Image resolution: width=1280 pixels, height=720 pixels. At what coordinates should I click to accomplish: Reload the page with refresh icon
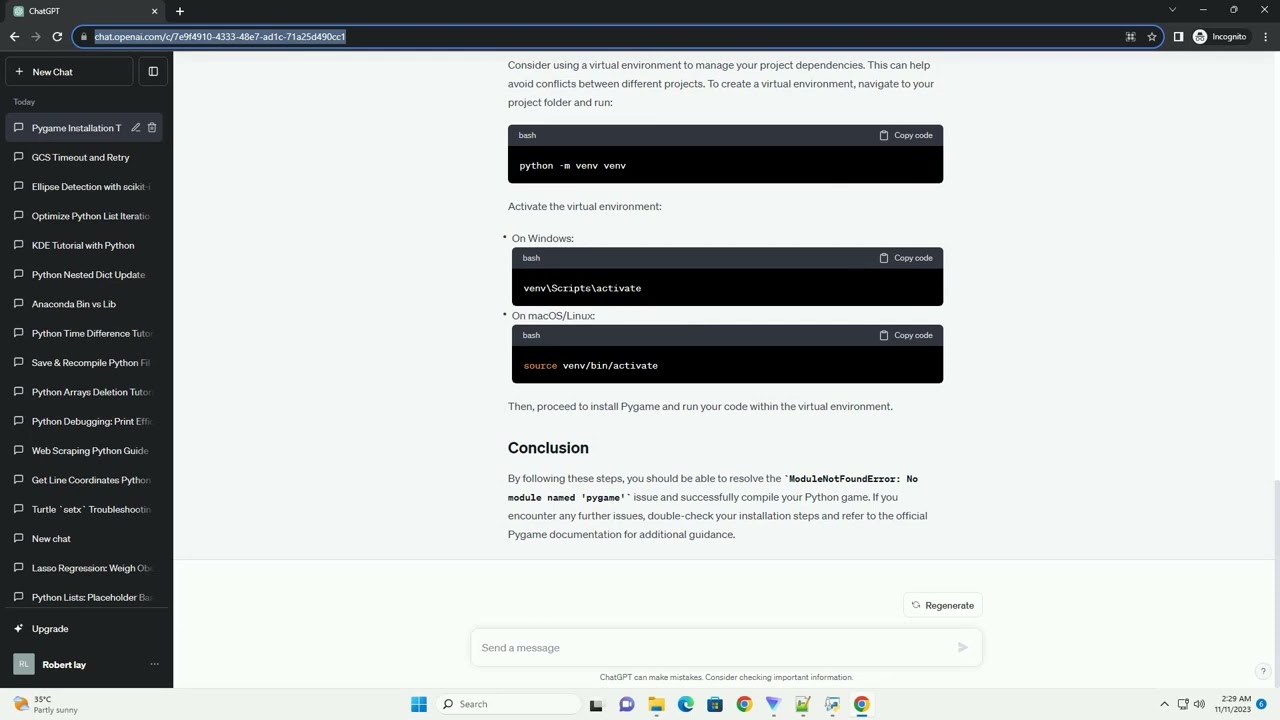pos(57,37)
